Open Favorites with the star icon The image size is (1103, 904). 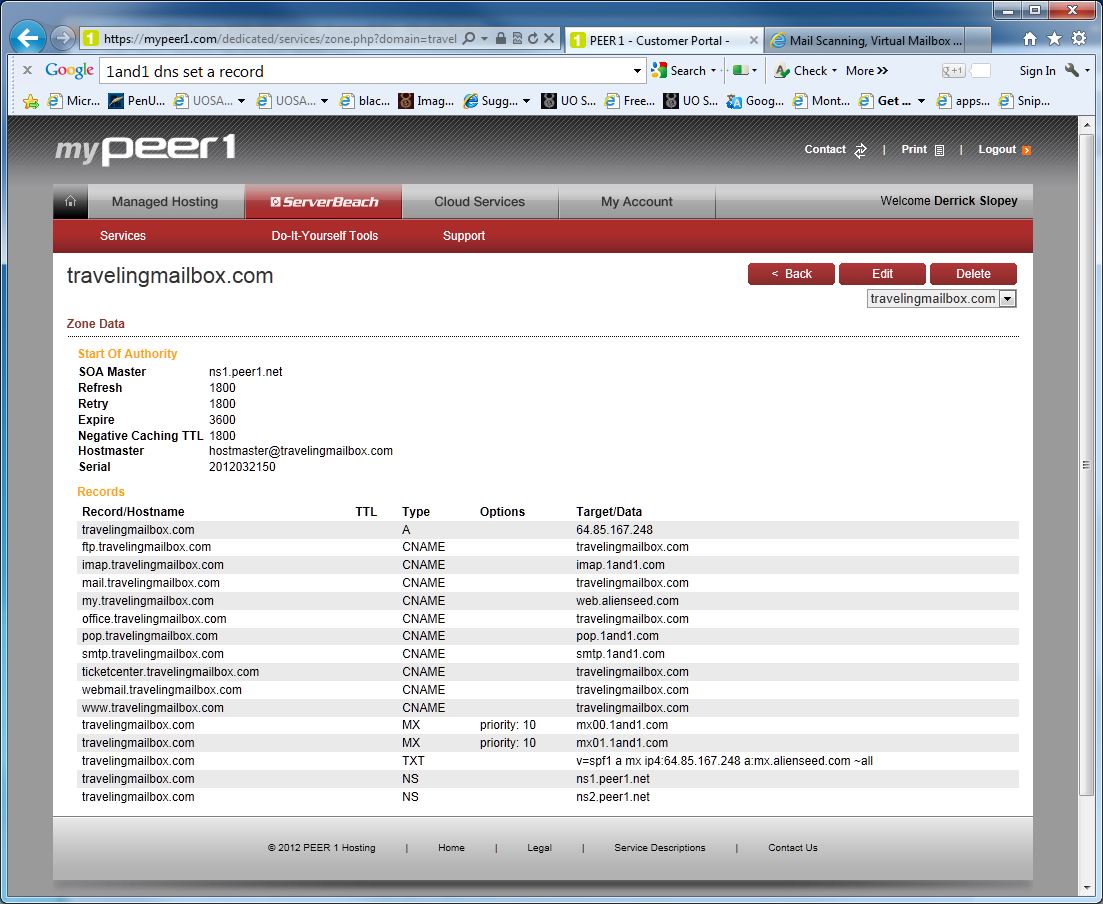(x=1054, y=39)
